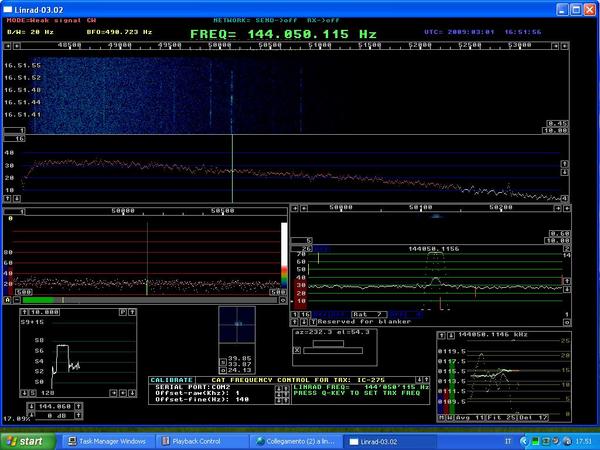Click the T button in the blanker row

tap(313, 321)
